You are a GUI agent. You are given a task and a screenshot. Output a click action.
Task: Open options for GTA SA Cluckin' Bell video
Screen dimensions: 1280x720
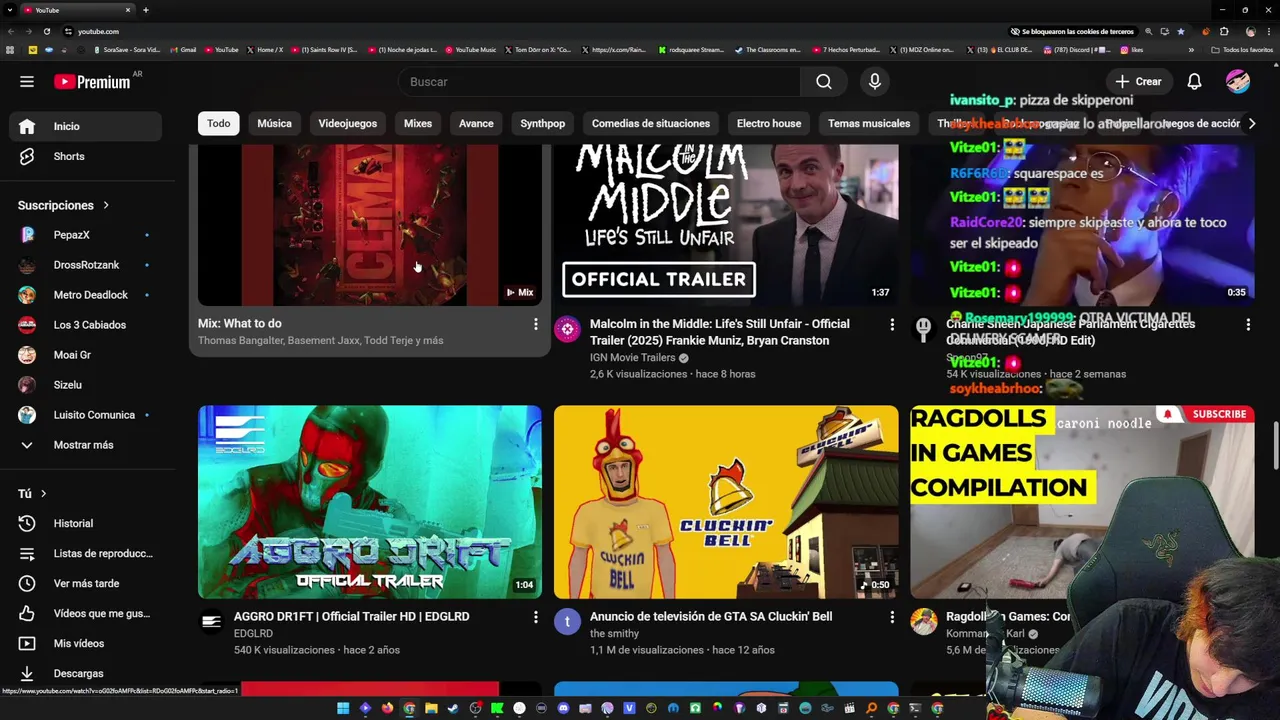click(x=892, y=617)
